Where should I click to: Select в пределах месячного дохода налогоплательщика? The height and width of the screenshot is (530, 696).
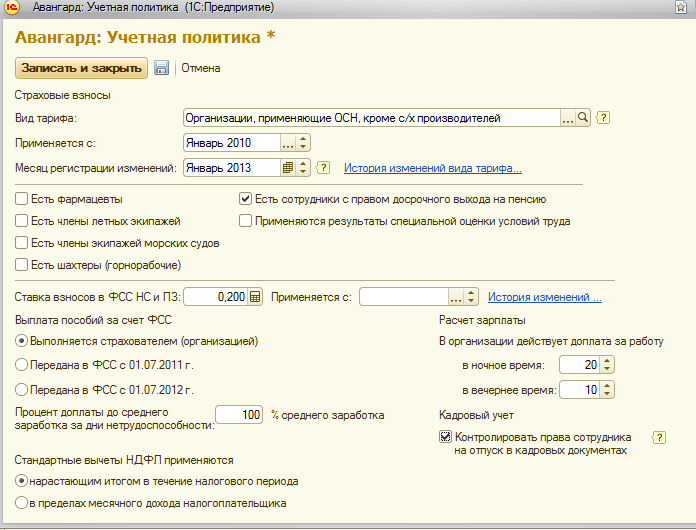point(21,503)
